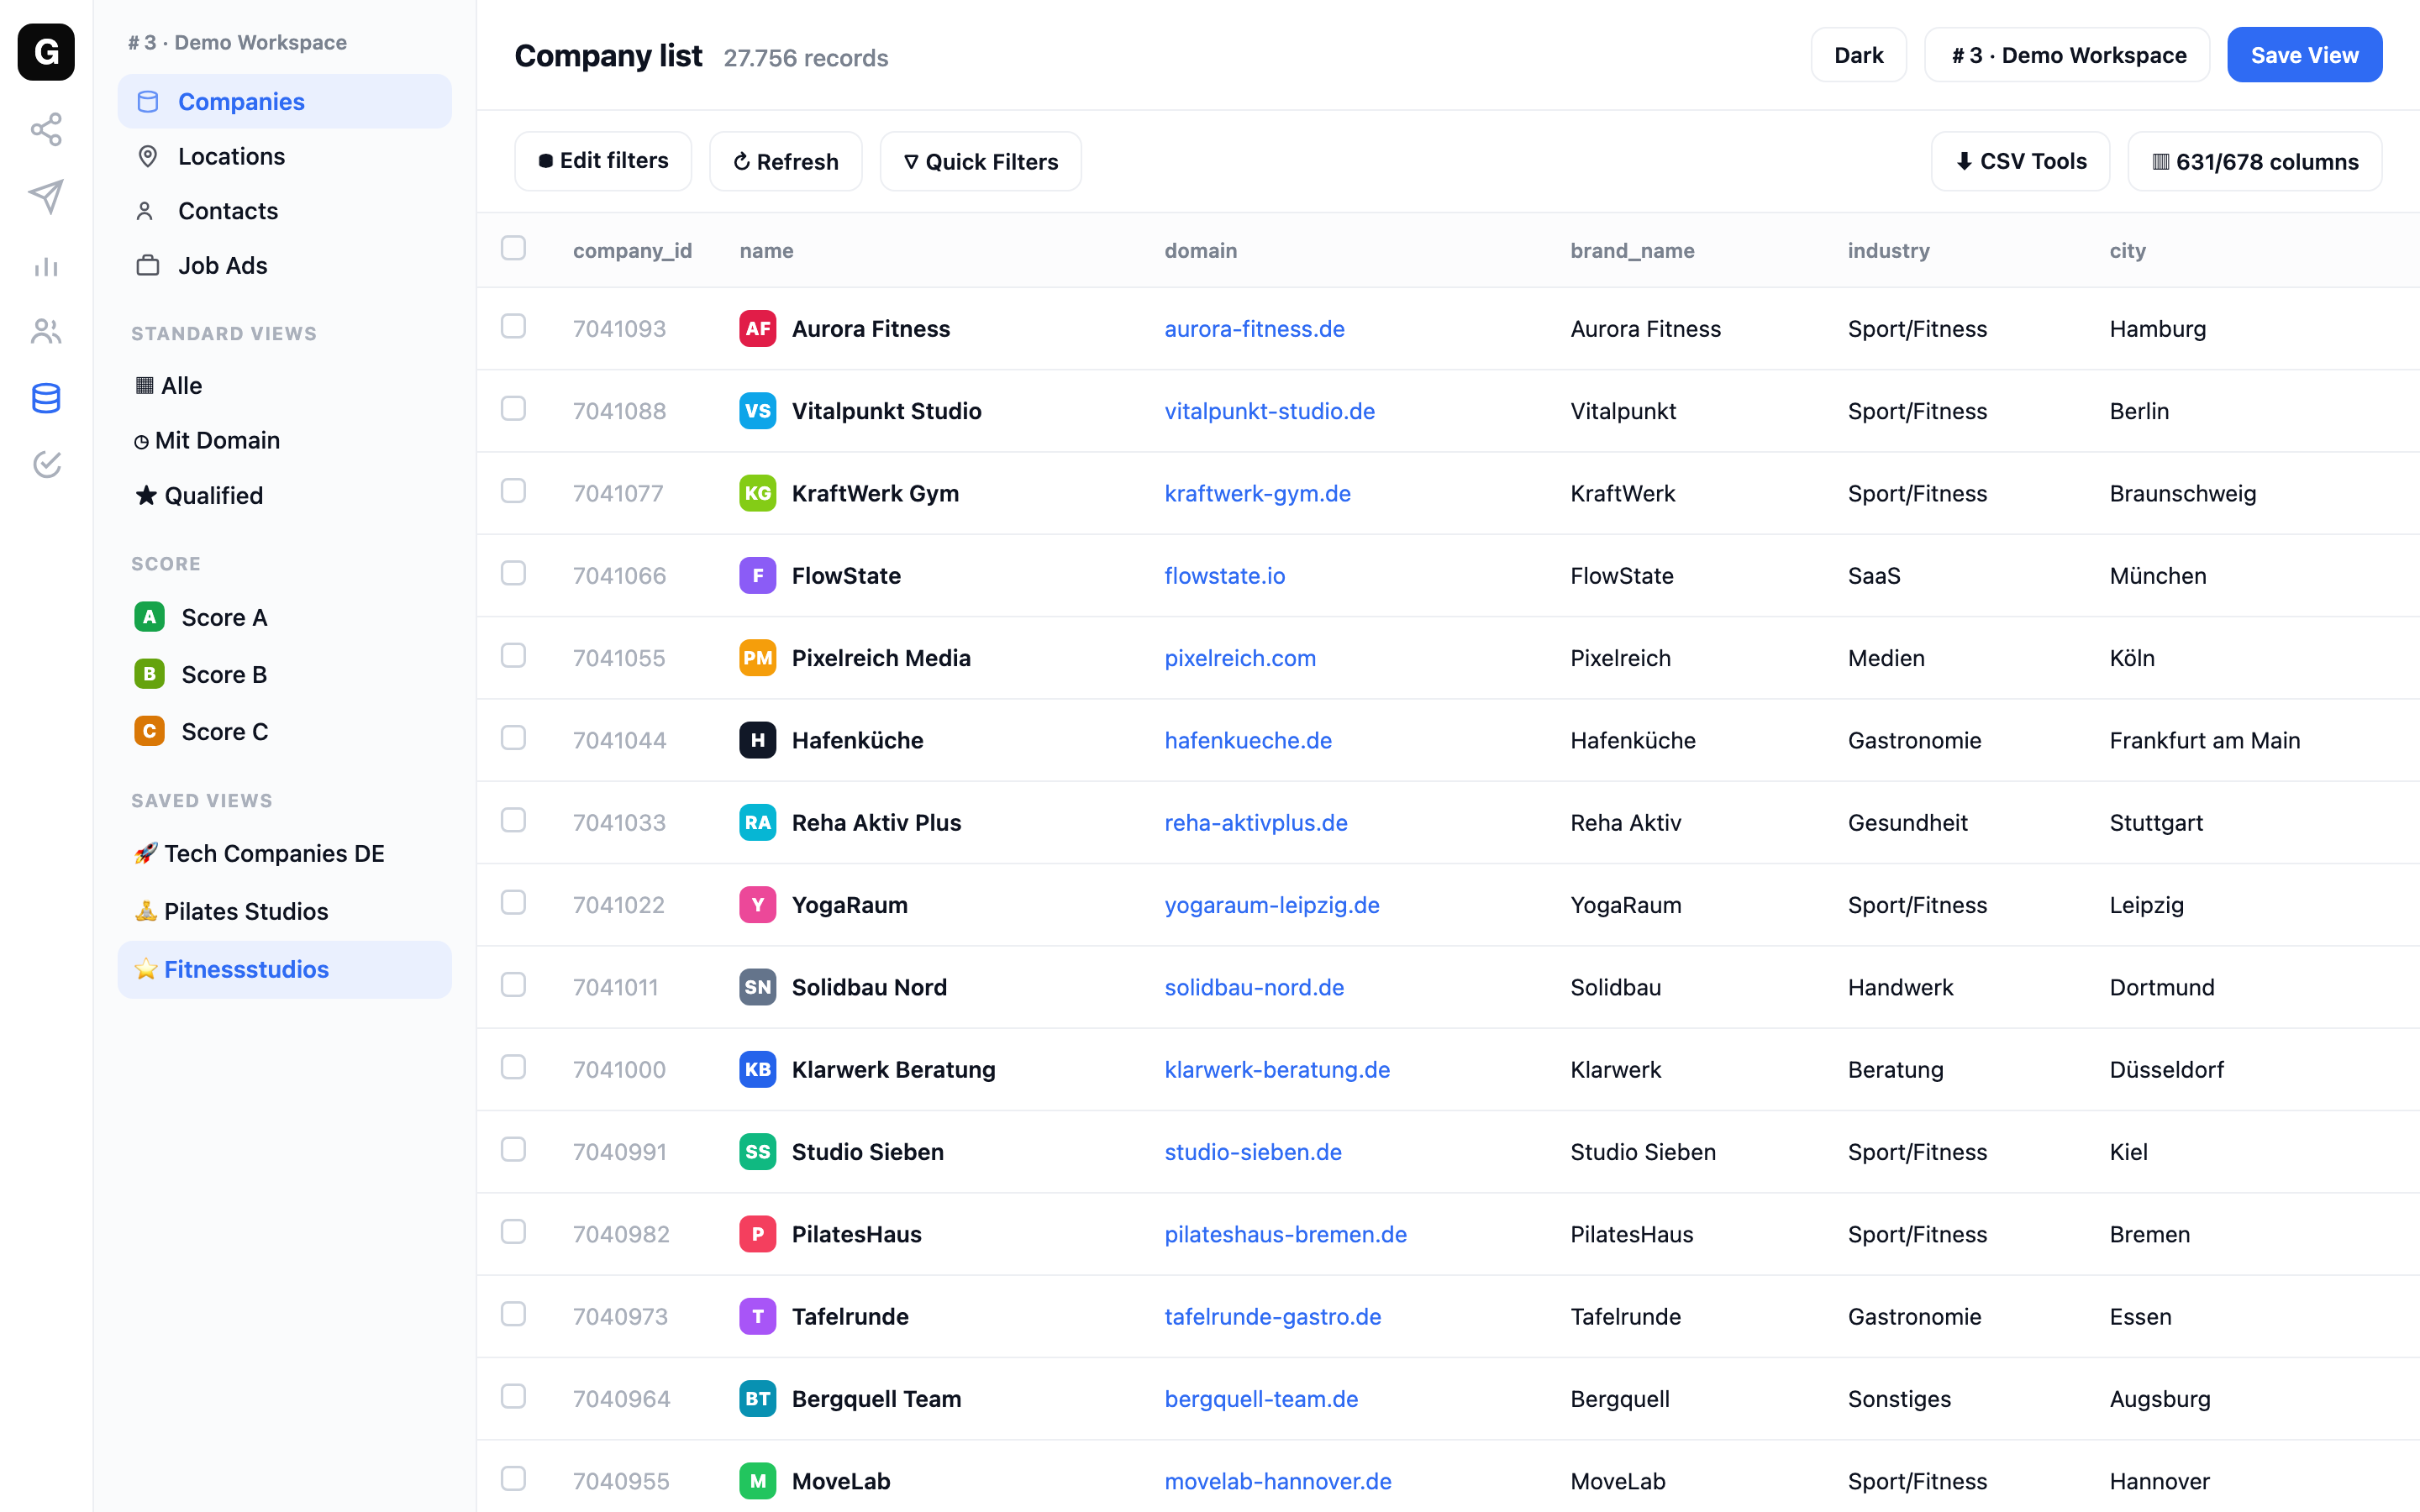Check the FlowState row checkbox
Viewport: 2420px width, 1512px height.
click(x=513, y=573)
